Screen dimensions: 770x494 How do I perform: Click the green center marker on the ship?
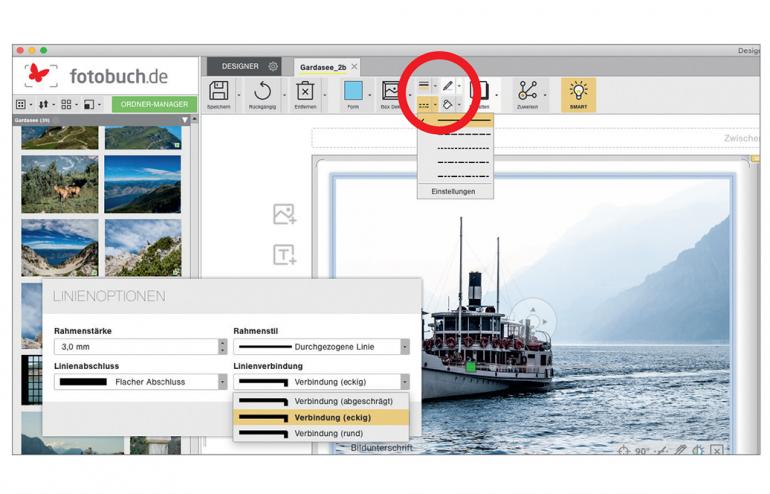[471, 366]
